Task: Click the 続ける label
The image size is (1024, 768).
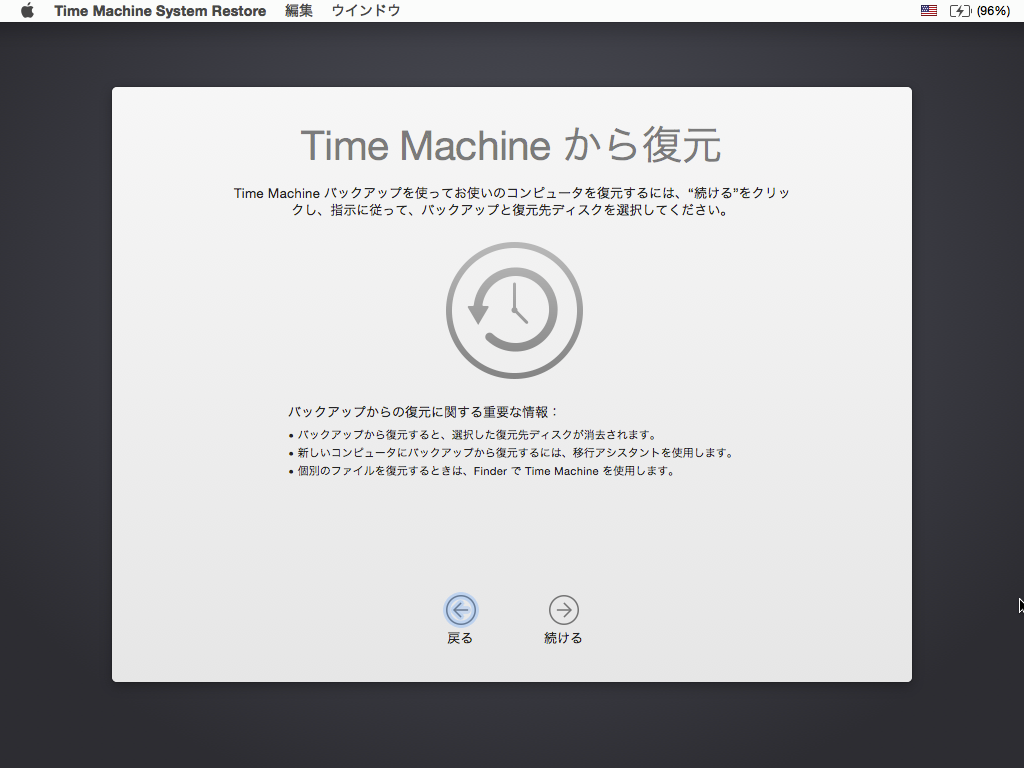Action: [x=564, y=638]
